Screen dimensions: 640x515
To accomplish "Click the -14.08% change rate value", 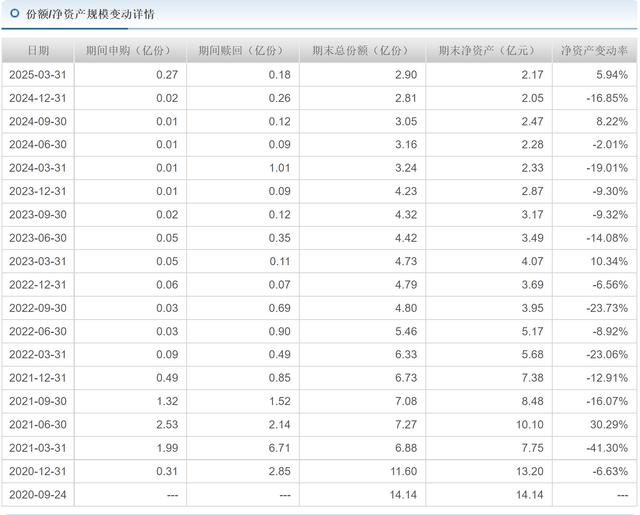I will [x=607, y=238].
